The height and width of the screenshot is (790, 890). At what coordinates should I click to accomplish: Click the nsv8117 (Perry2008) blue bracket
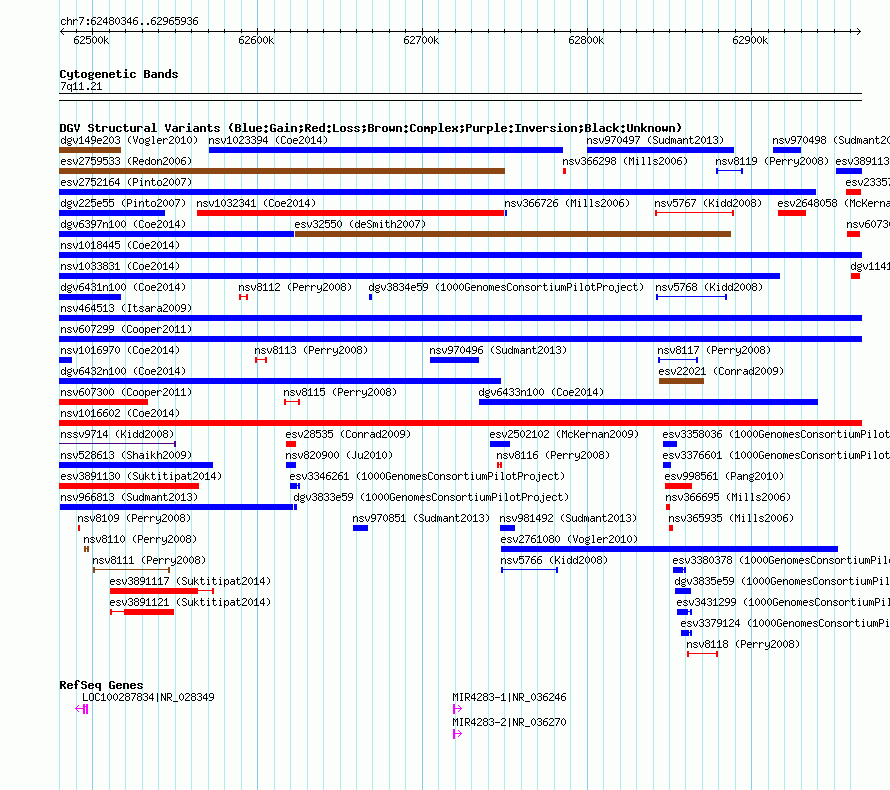coord(678,360)
